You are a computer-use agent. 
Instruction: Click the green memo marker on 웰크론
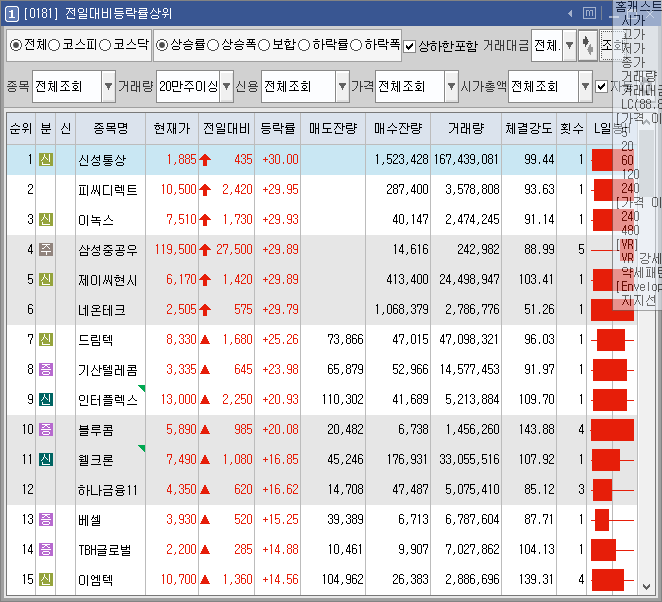142,448
